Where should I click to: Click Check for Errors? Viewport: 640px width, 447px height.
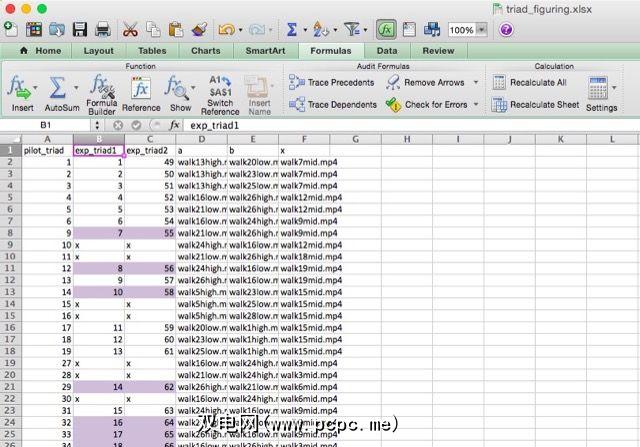[427, 105]
